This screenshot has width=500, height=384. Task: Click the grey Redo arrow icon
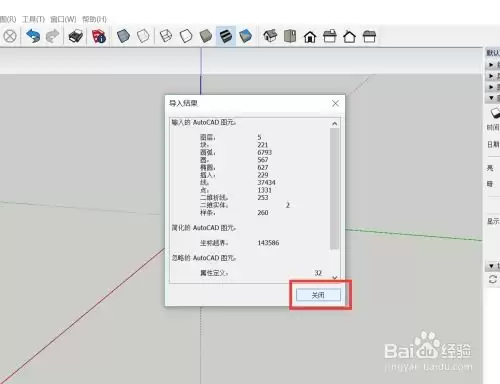pos(52,36)
